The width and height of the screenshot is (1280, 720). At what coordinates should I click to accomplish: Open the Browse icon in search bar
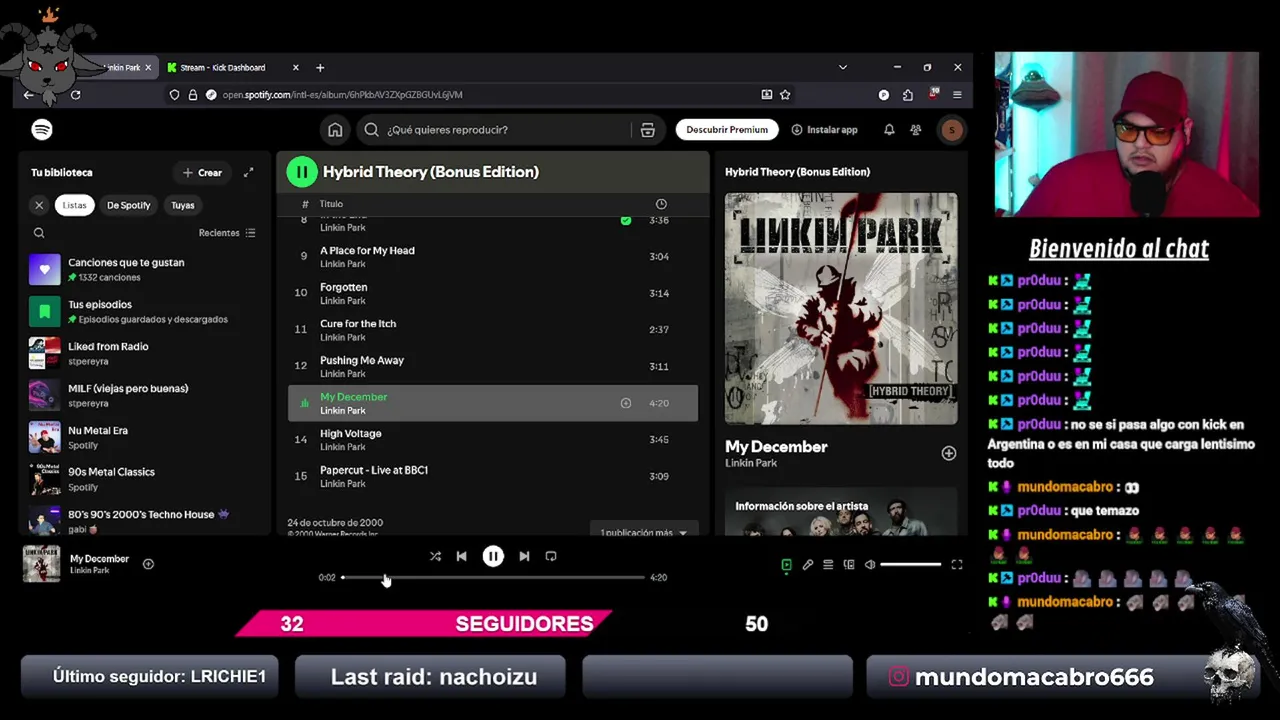[x=648, y=130]
